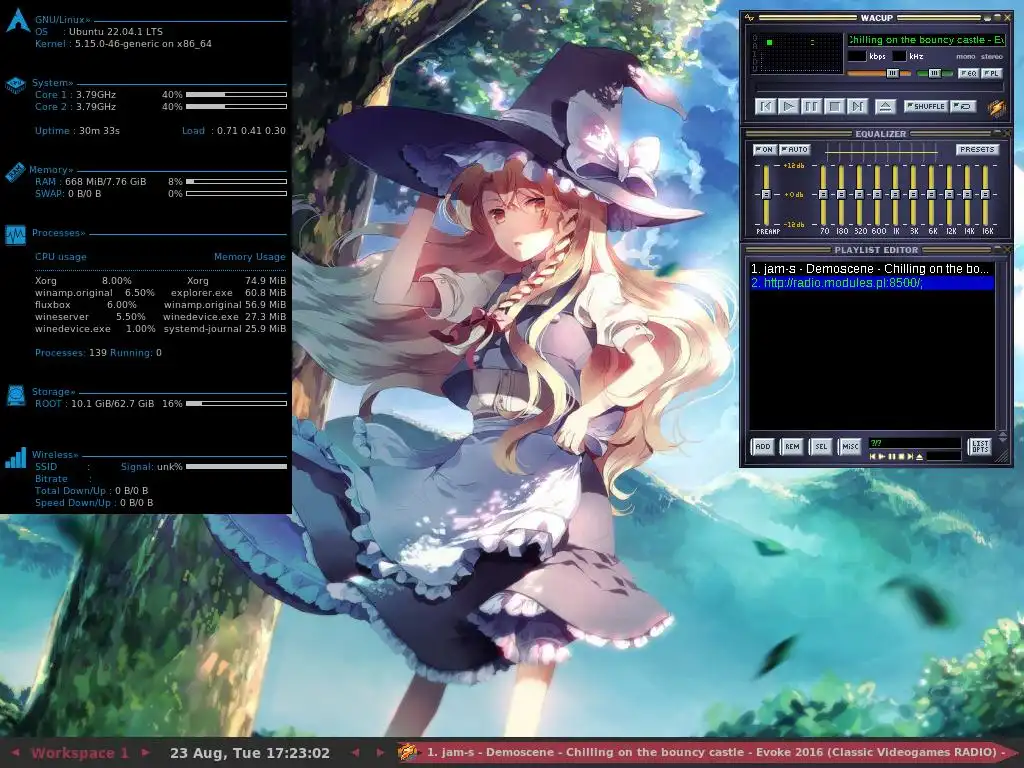The width and height of the screenshot is (1024, 768).
Task: Open the WACUP main menu icon in titlebar
Action: pyautogui.click(x=749, y=18)
